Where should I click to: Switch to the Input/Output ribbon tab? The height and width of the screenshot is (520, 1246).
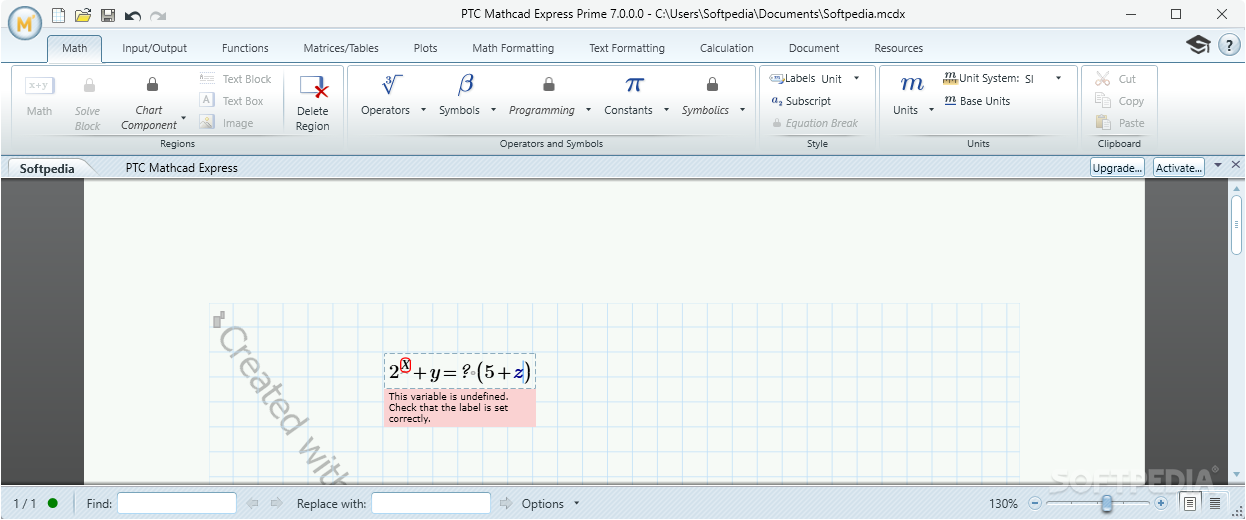click(155, 48)
